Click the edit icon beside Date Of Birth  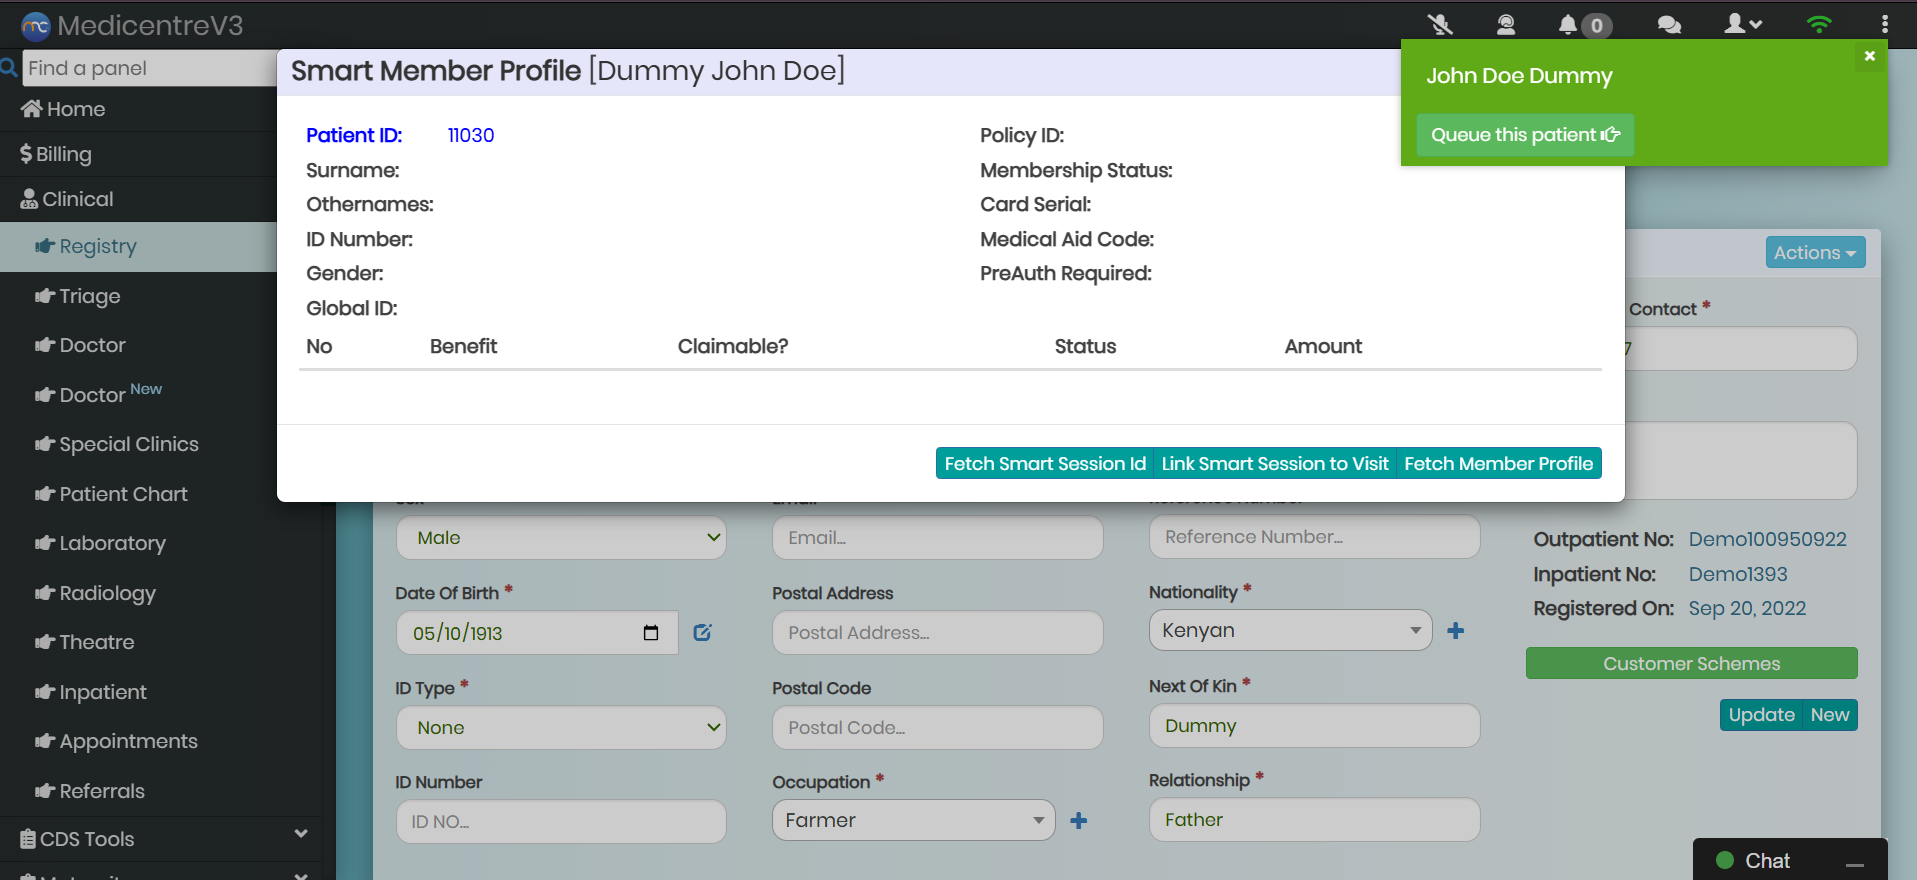point(702,633)
